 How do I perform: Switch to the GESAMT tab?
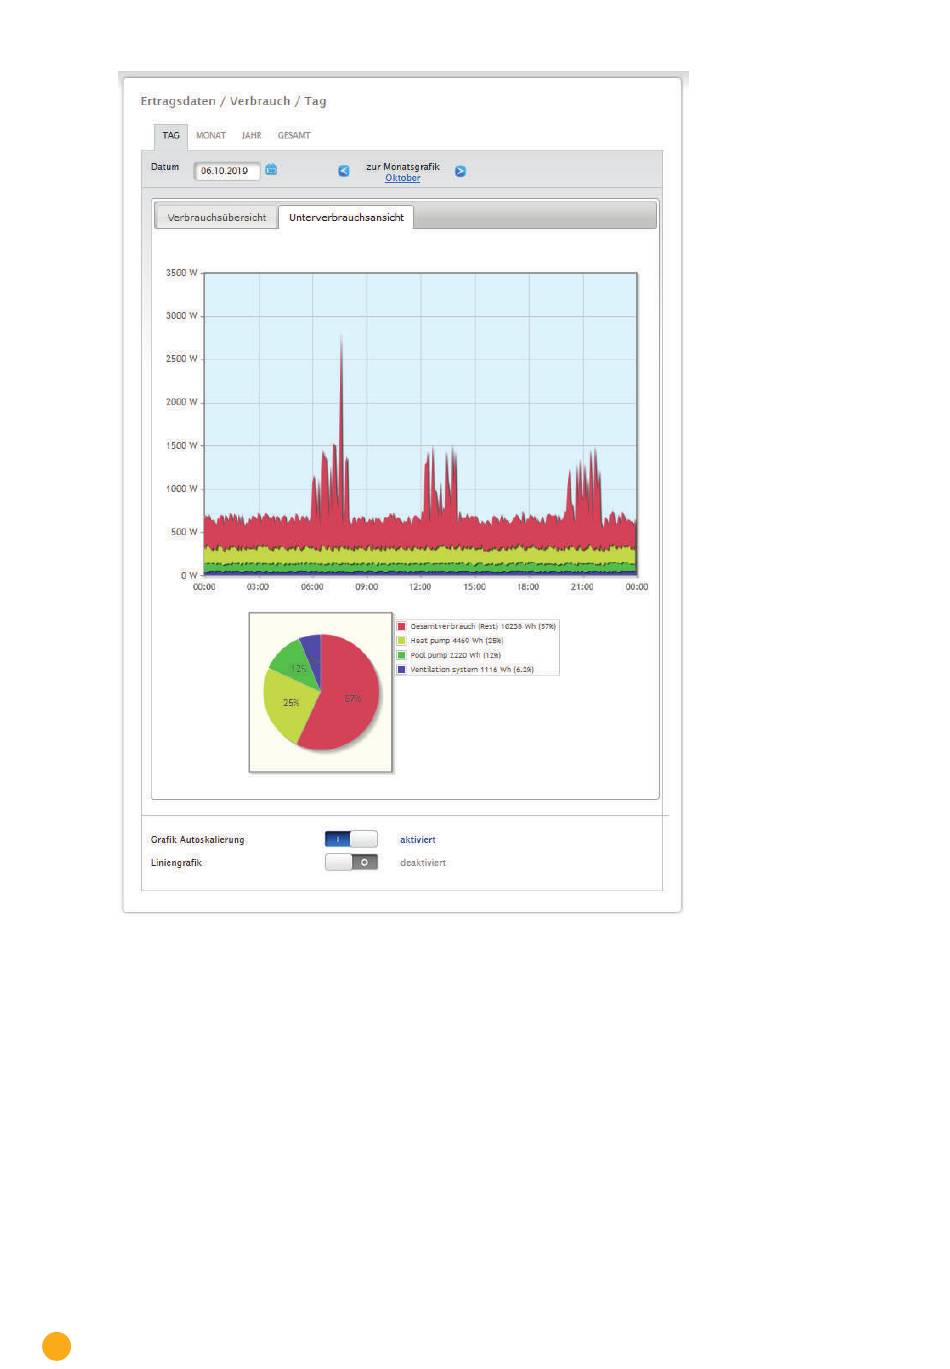click(294, 135)
